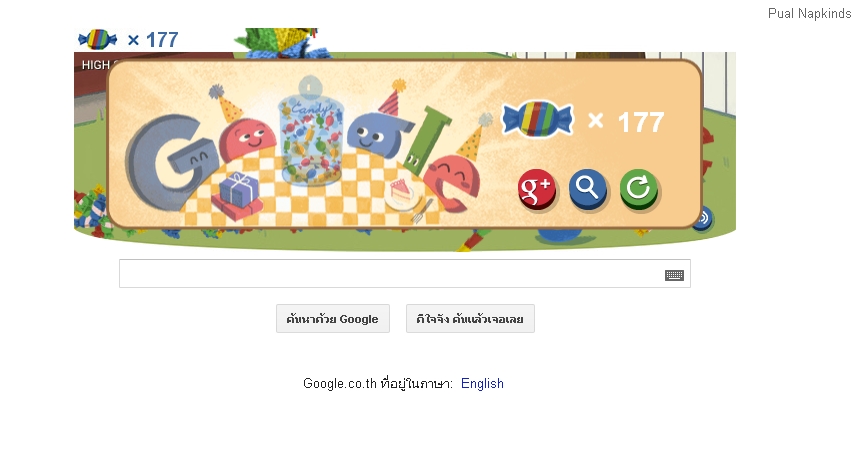860x449 pixels.
Task: Click the candy jar in the doodle
Action: (x=310, y=132)
